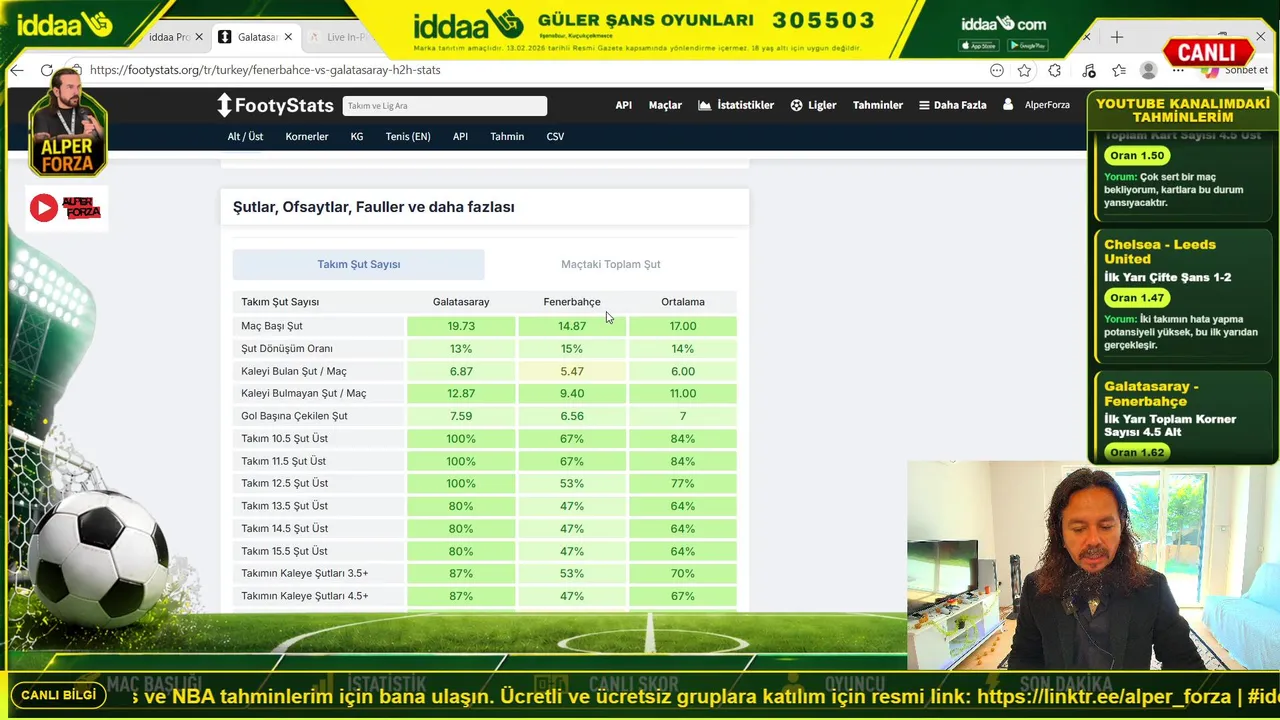Screen dimensions: 1280x720
Task: Click the 'Oran 1.47' badge for Chelsea - Leeds
Action: point(1137,298)
